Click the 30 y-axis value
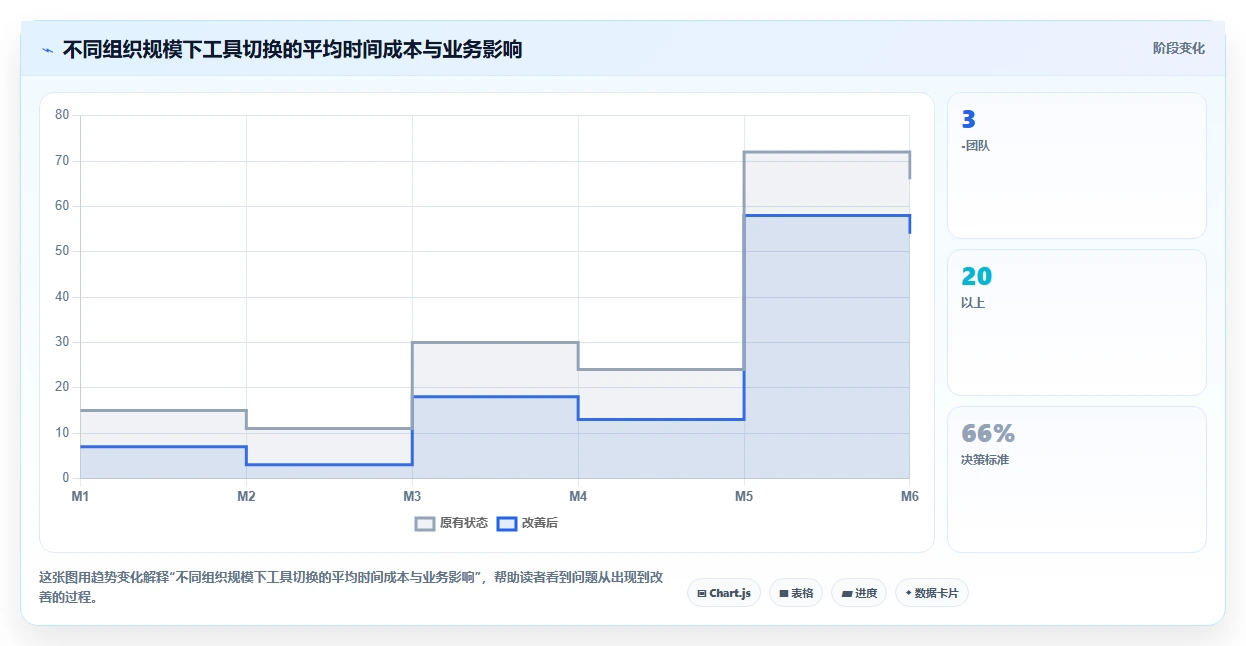 (62, 342)
